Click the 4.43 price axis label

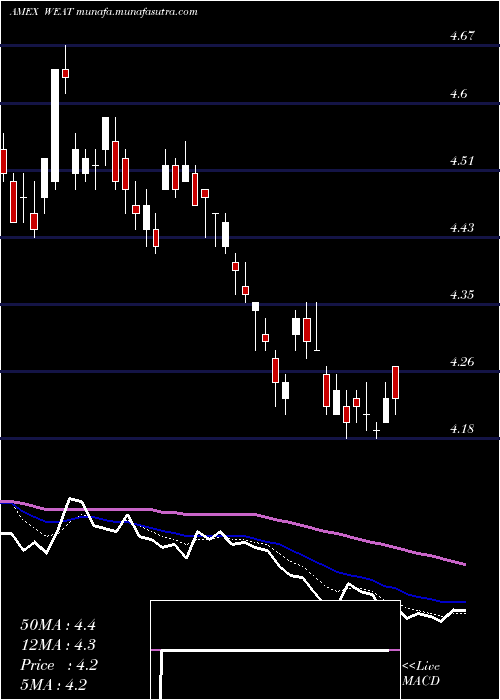462,227
